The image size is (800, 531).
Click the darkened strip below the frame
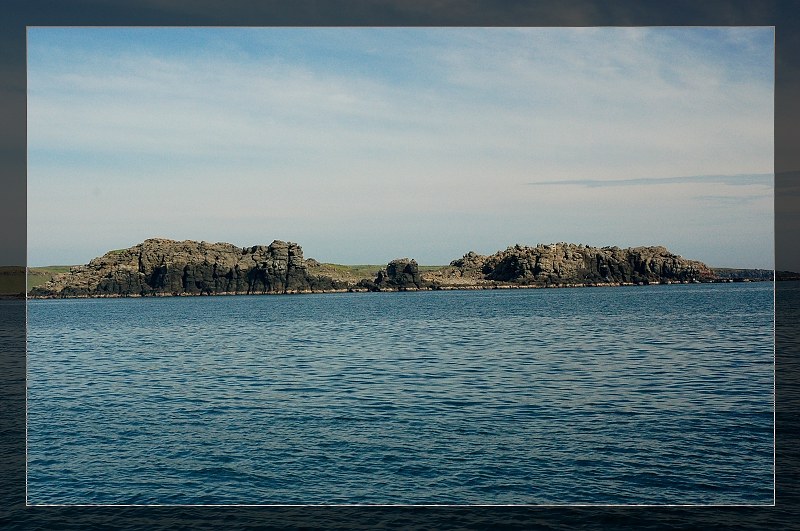coord(400,518)
